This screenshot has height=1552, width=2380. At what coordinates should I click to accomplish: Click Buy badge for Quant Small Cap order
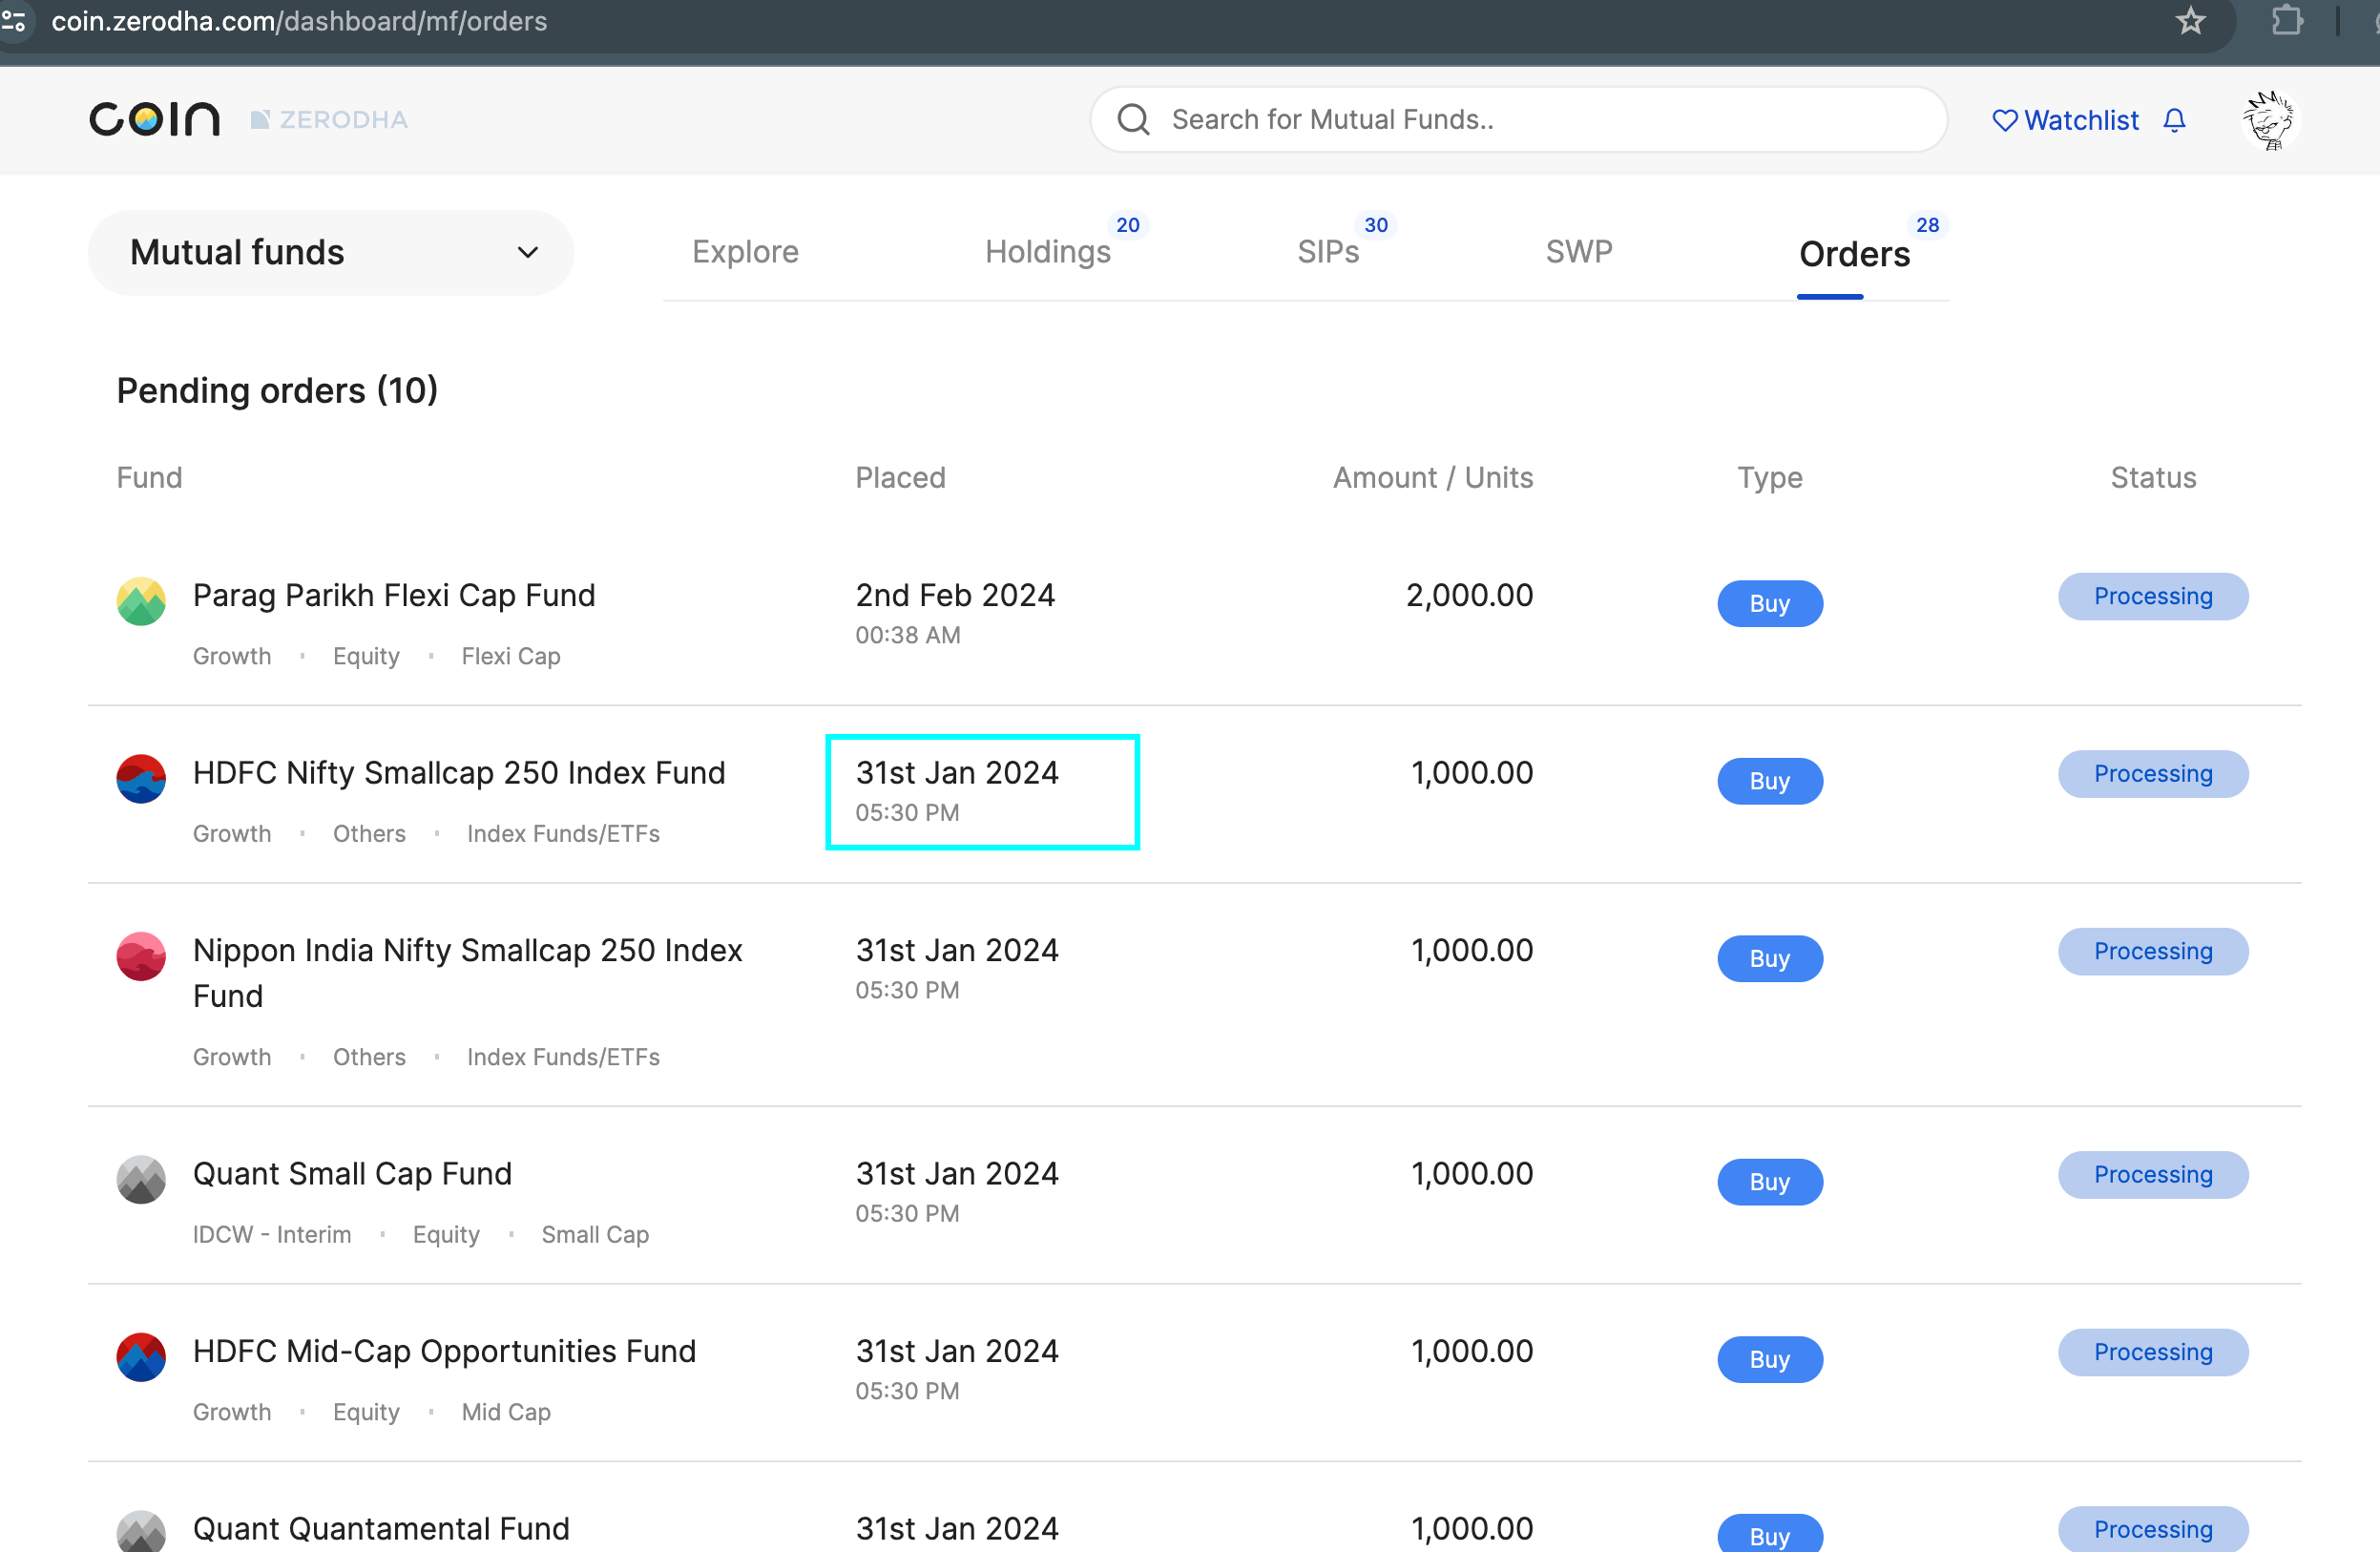point(1770,1182)
